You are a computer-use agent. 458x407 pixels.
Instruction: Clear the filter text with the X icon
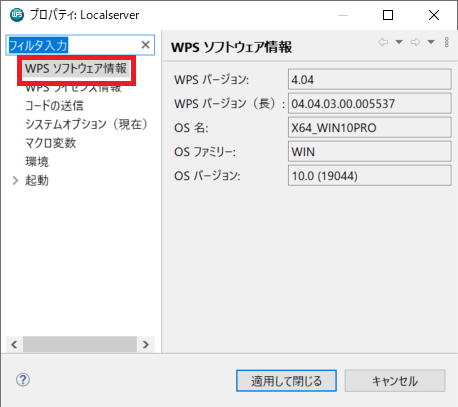145,45
